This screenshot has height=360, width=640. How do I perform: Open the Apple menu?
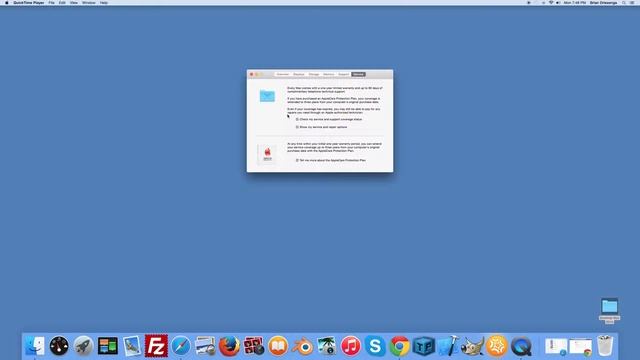[7, 3]
